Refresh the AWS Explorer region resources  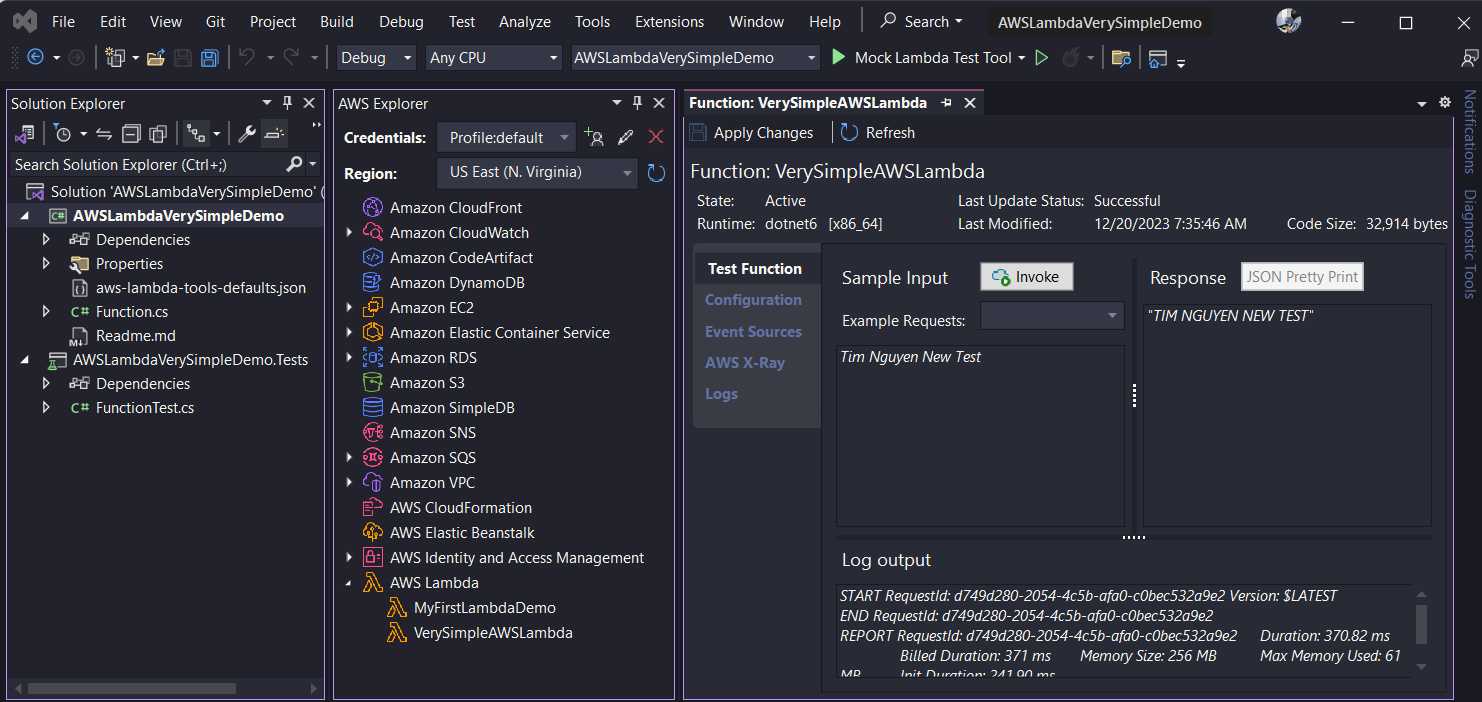tap(656, 173)
